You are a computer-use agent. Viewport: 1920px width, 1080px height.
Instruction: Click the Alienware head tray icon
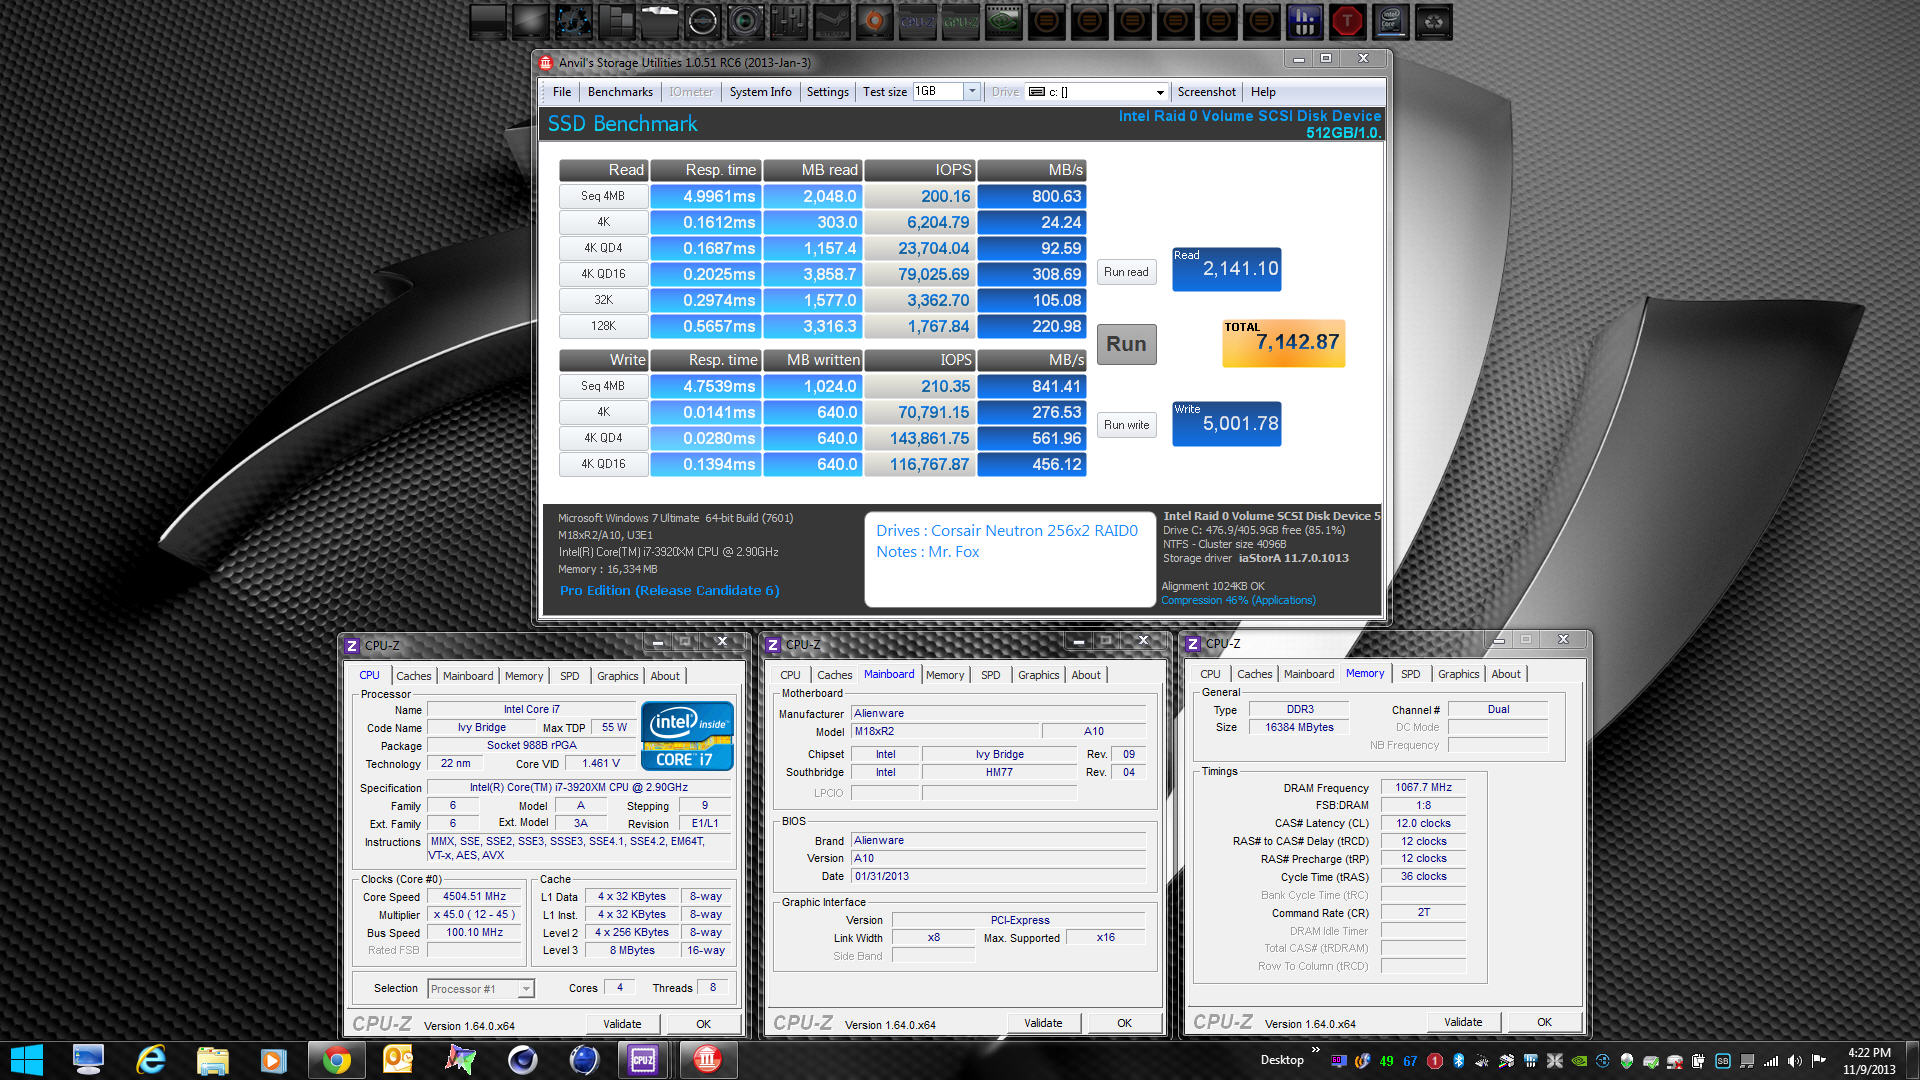click(x=1627, y=1061)
